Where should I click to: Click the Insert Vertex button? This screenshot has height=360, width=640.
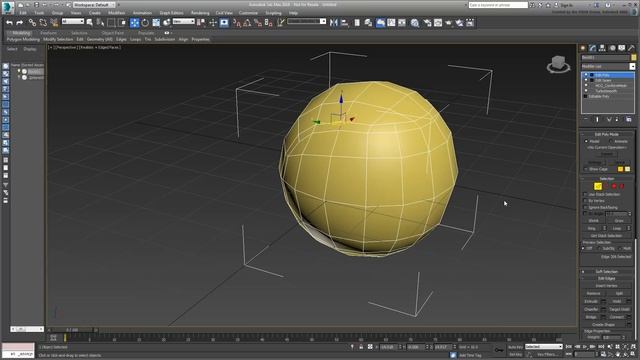[x=607, y=286]
